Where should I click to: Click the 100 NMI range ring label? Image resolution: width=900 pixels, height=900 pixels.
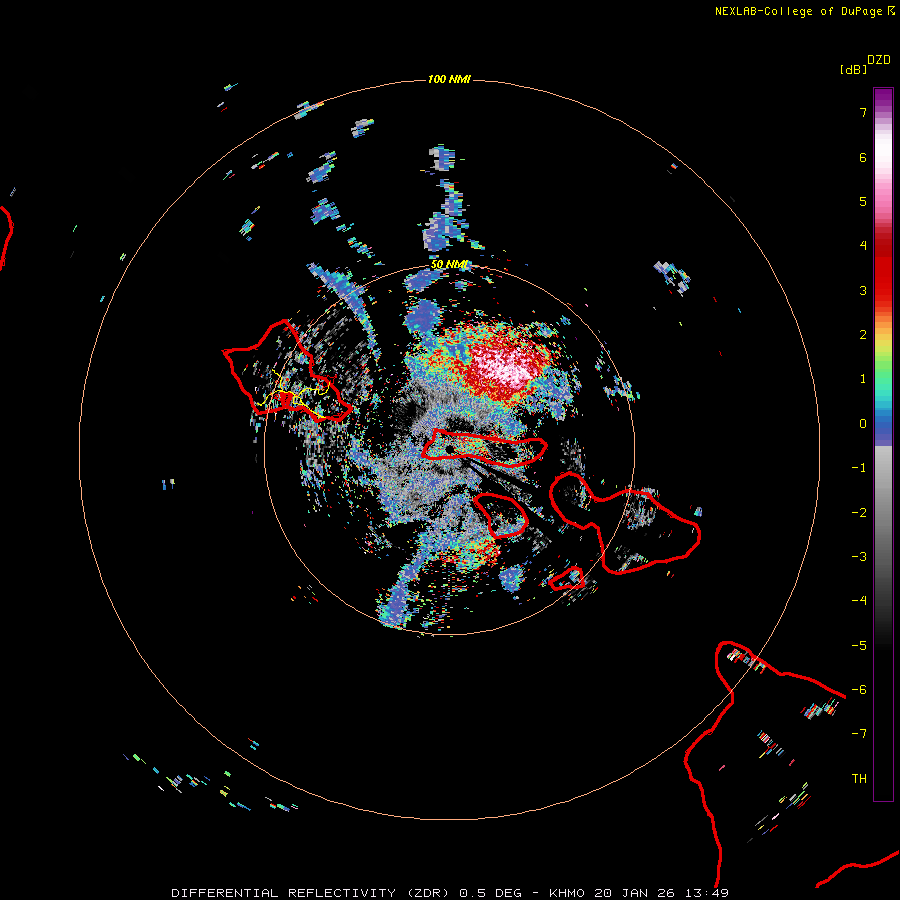tap(449, 79)
